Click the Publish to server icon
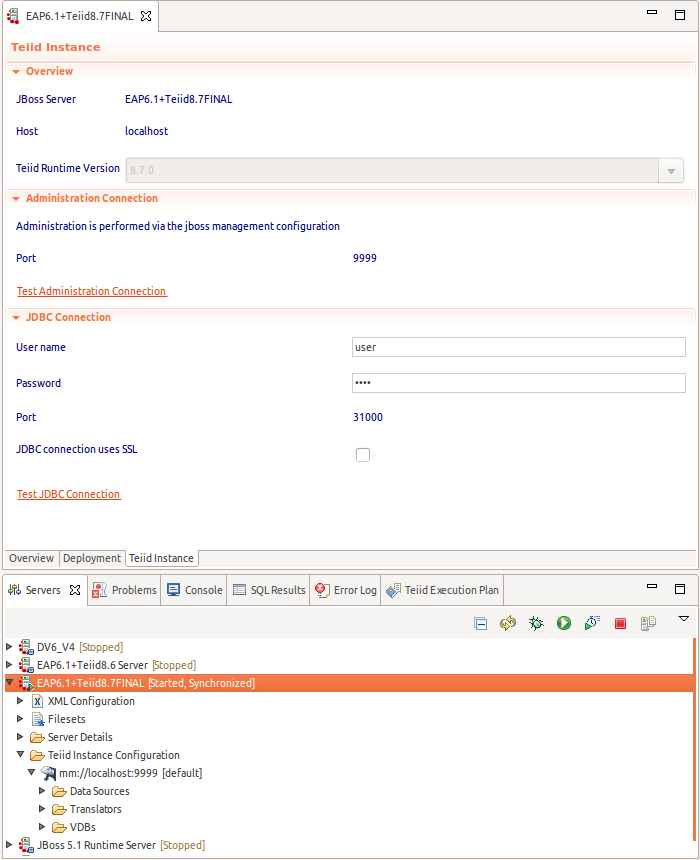Image resolution: width=700 pixels, height=860 pixels. click(648, 623)
